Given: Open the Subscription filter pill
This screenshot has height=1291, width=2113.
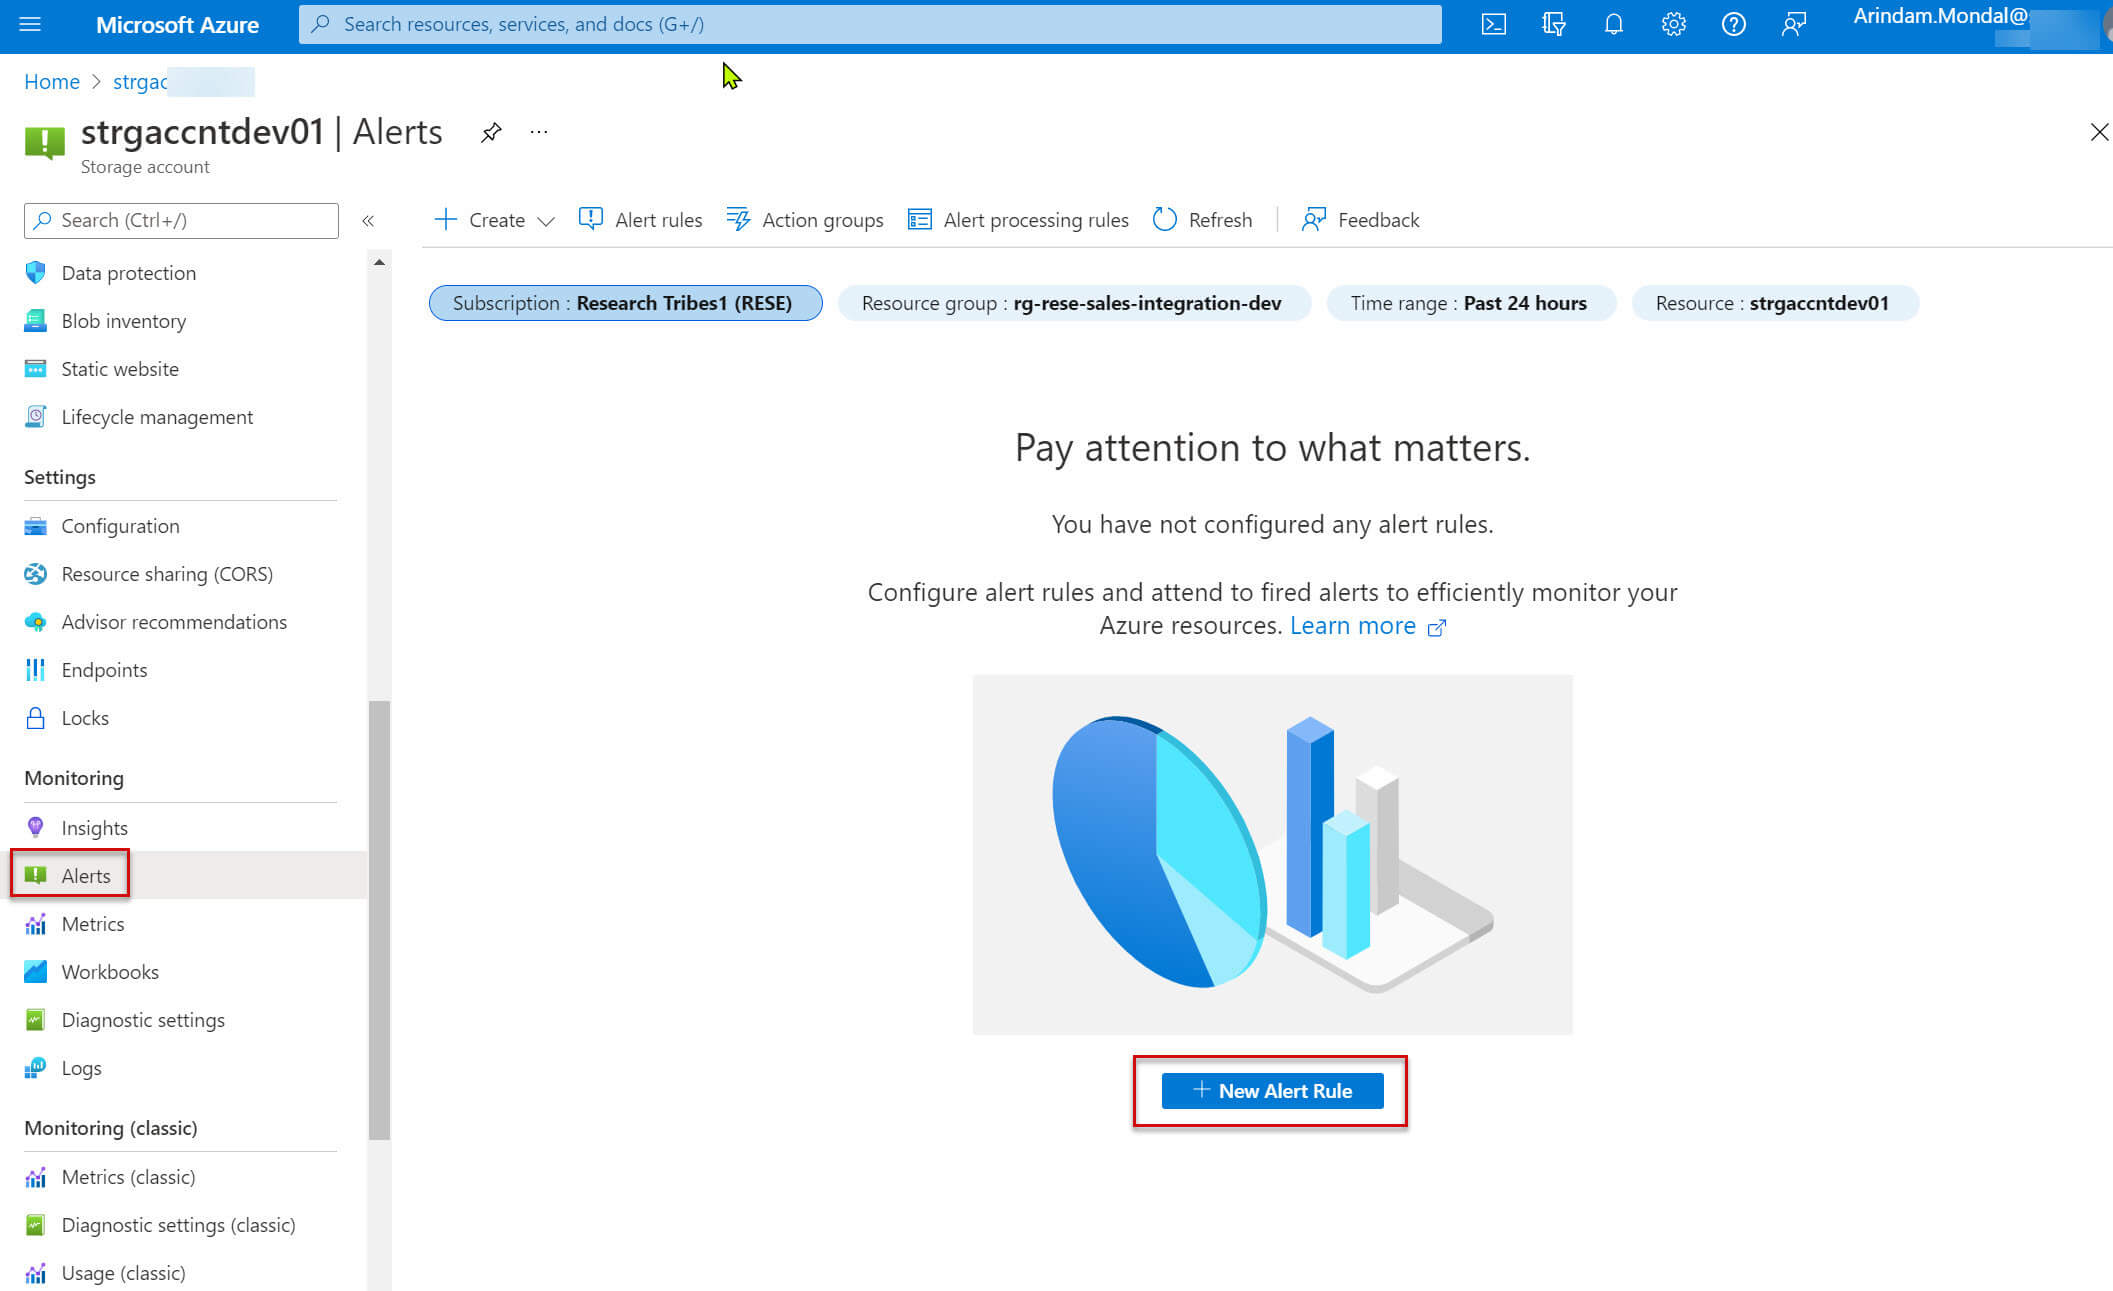Looking at the screenshot, I should (x=625, y=303).
